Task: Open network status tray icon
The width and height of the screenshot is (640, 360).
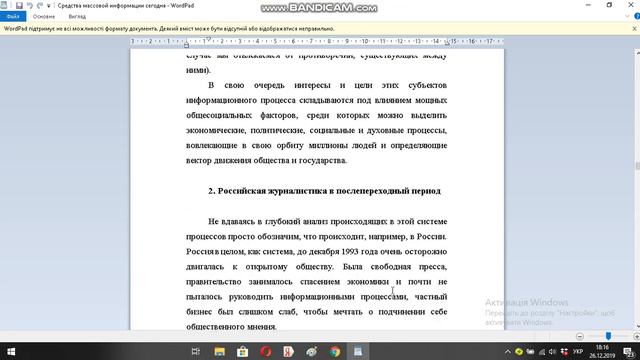Action: coord(542,352)
